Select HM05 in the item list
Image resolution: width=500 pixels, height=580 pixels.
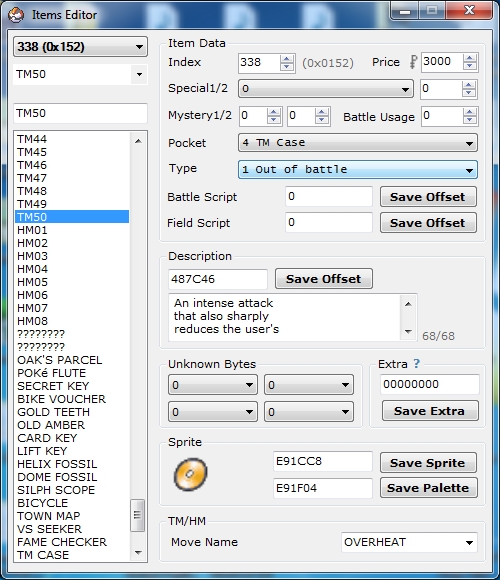(x=72, y=282)
